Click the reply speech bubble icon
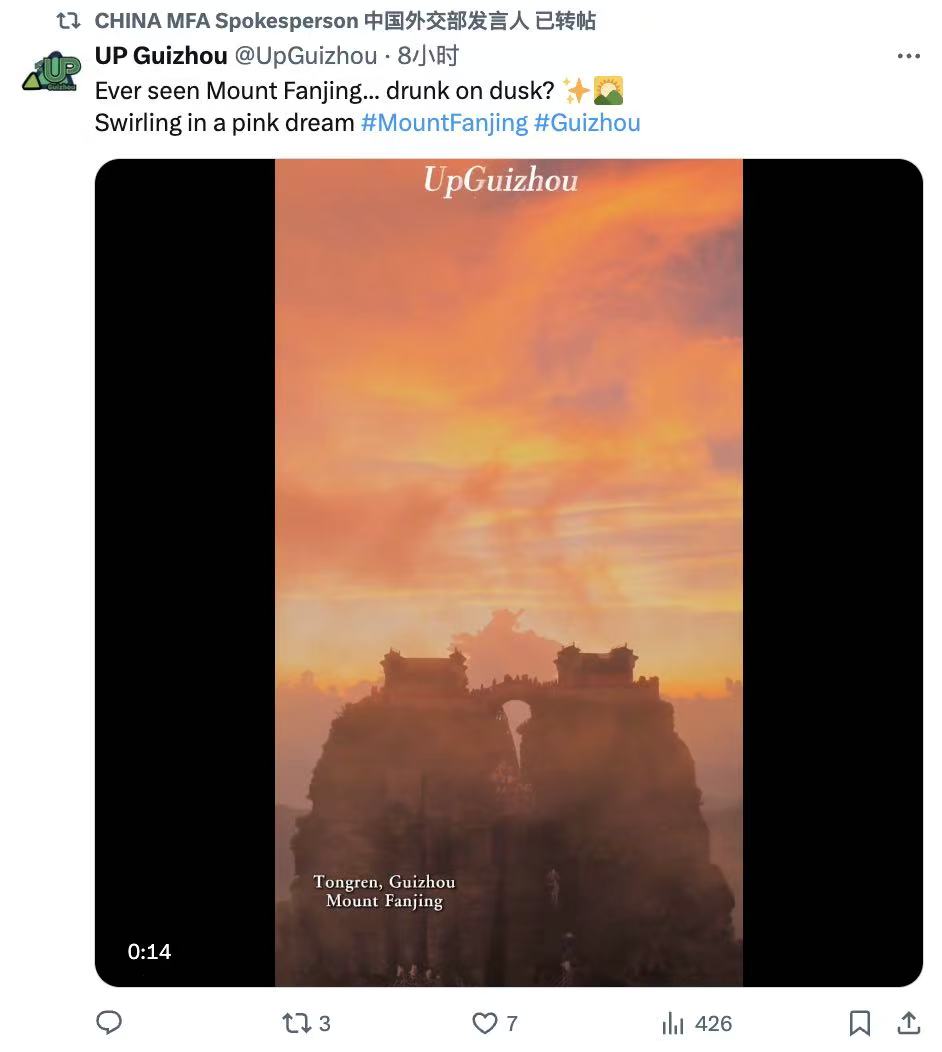The height and width of the screenshot is (1052, 942). point(109,1022)
